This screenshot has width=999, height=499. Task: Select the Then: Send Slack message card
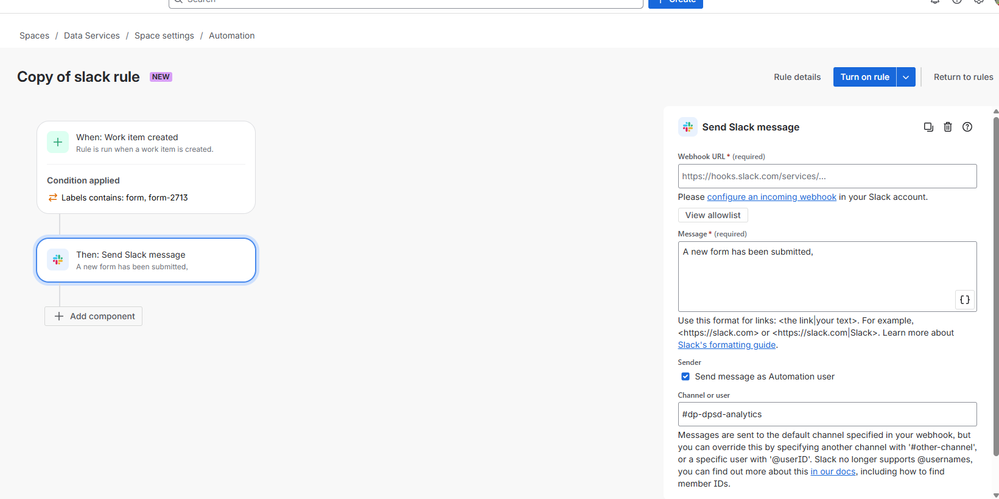tap(146, 260)
